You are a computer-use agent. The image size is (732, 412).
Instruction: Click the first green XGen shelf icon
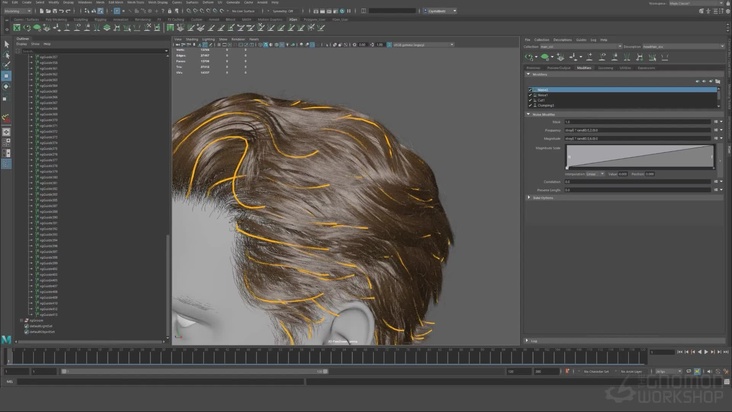pos(17,28)
